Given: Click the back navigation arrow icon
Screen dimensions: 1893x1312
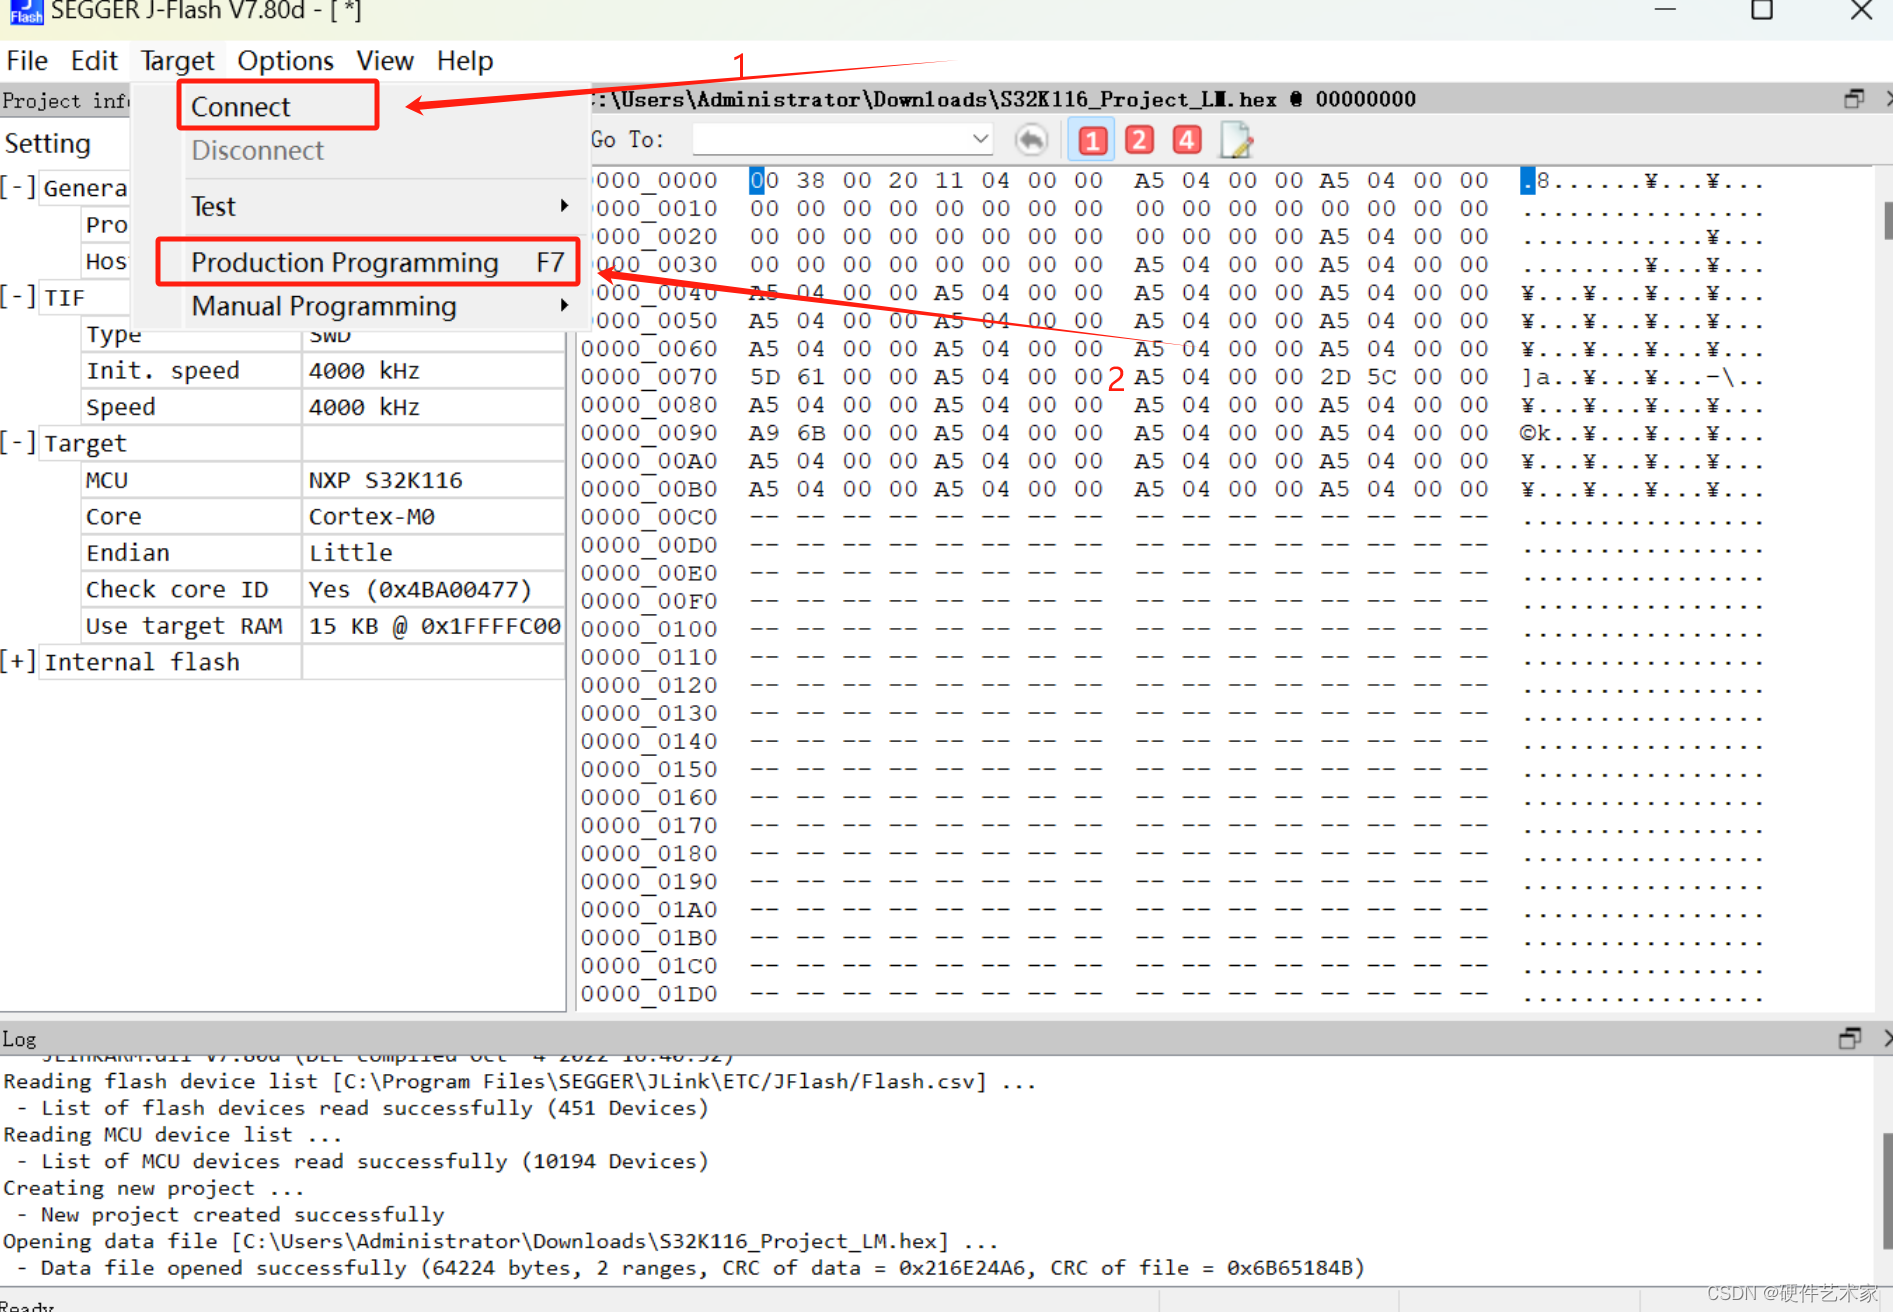Looking at the screenshot, I should coord(1031,140).
